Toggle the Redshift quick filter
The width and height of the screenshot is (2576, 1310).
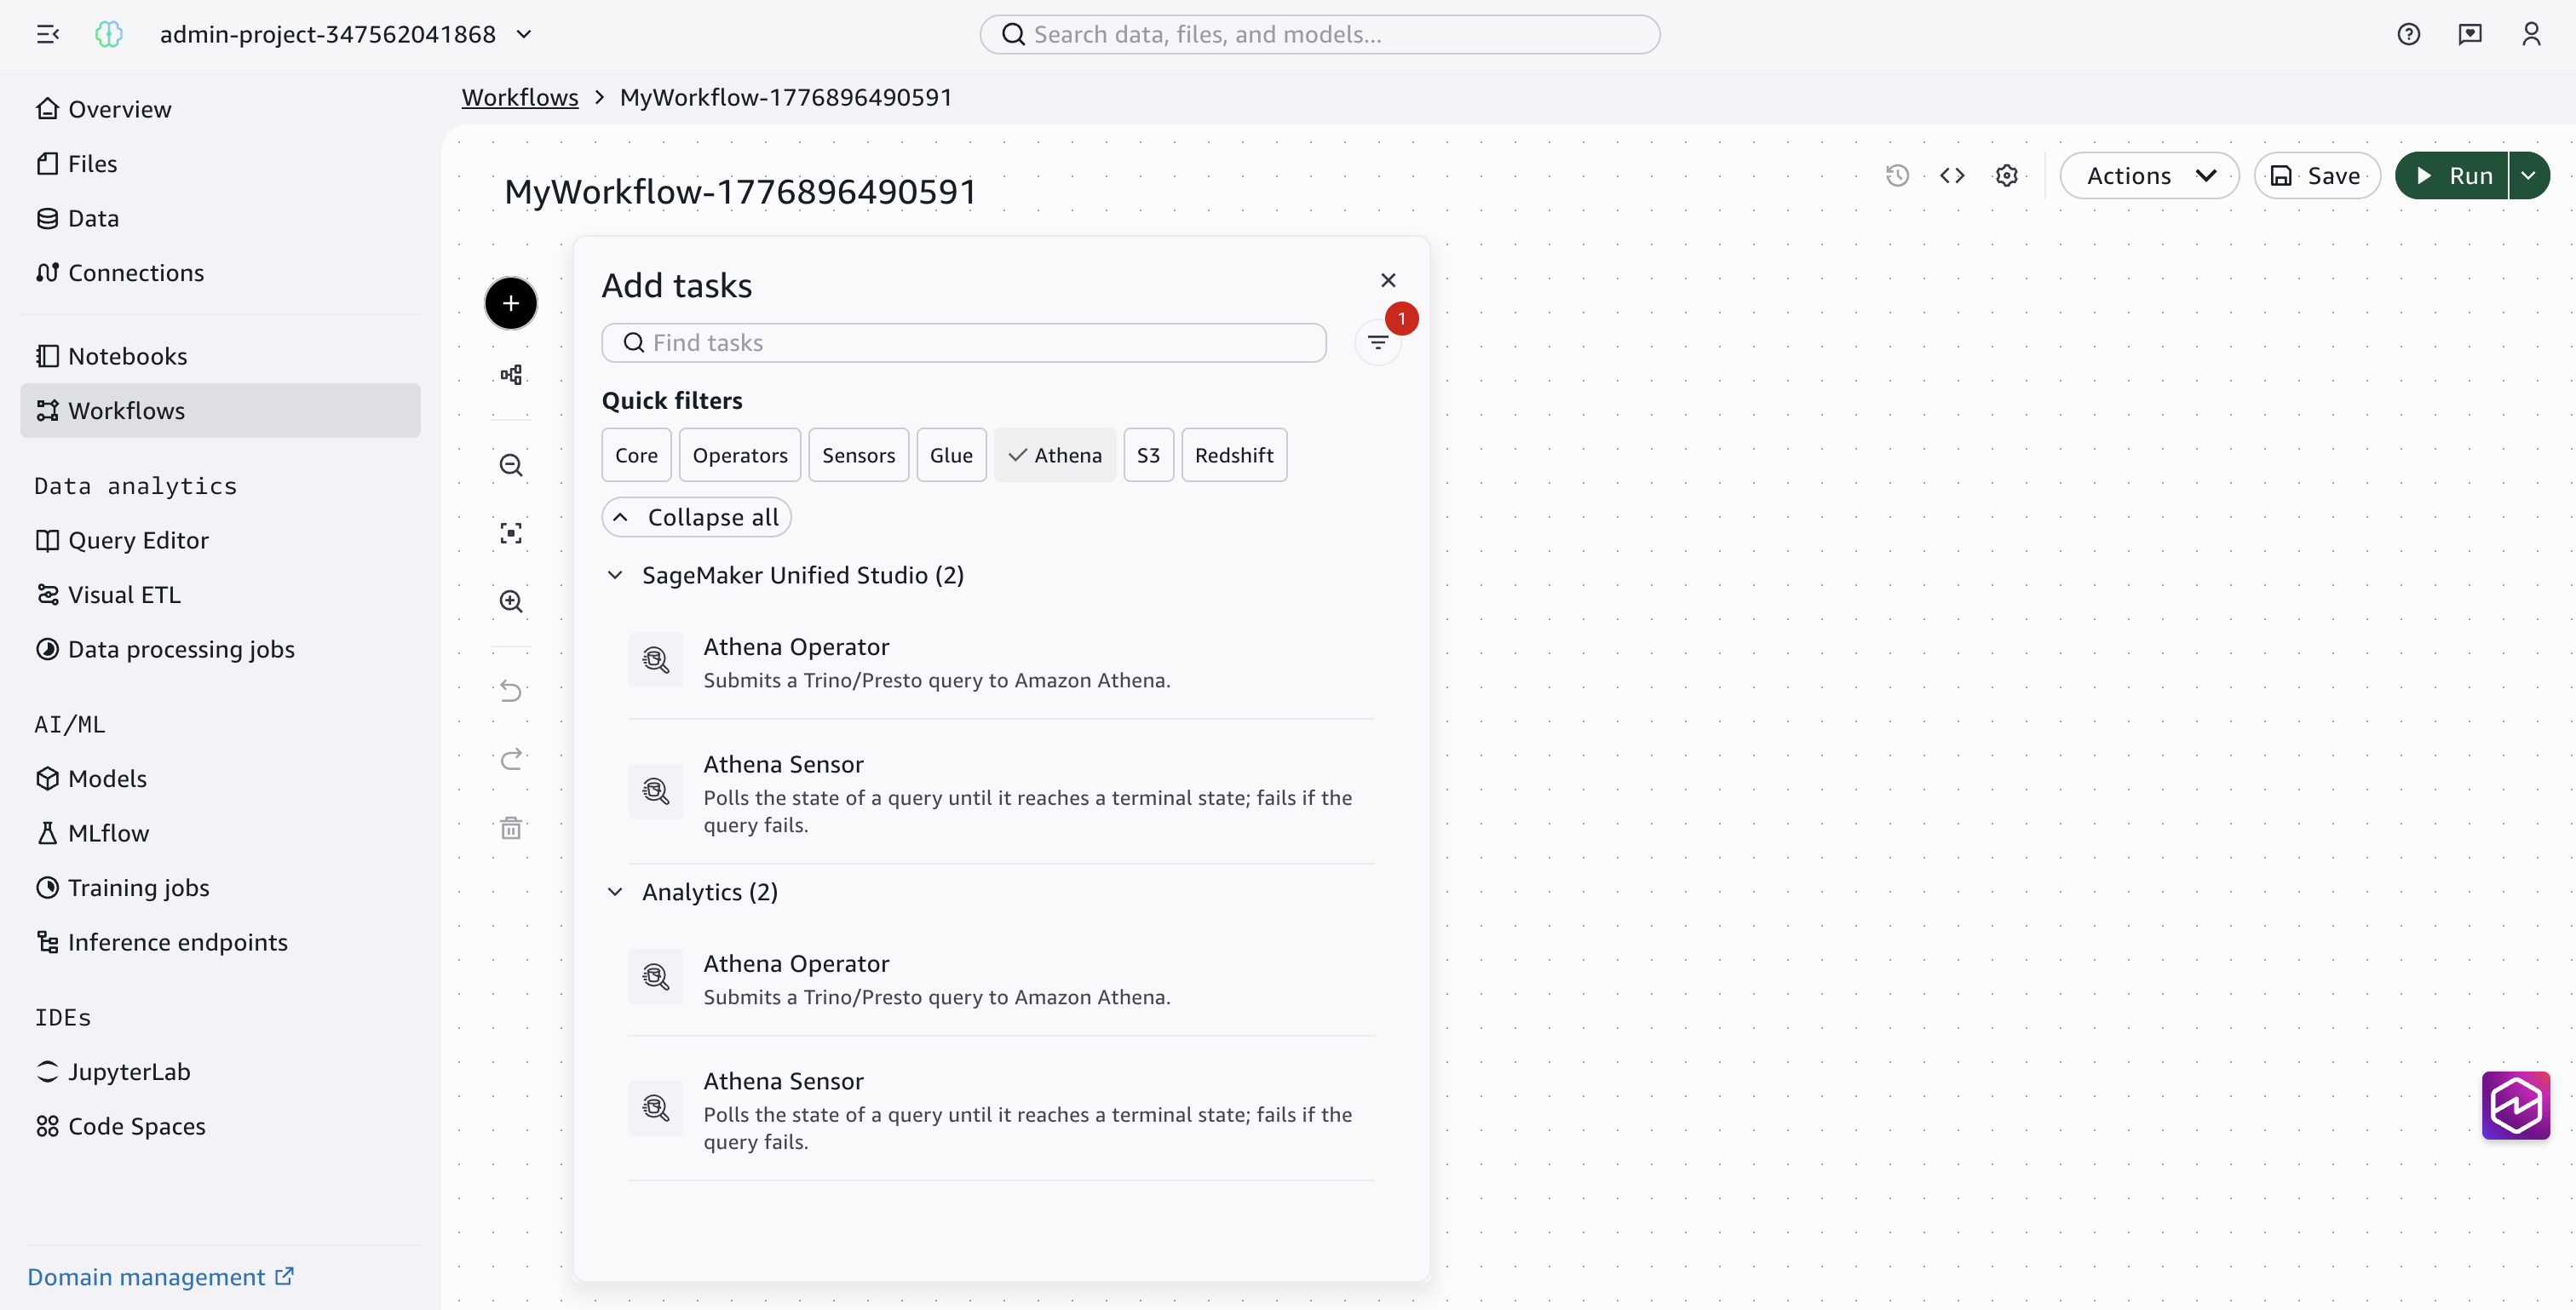pos(1234,455)
